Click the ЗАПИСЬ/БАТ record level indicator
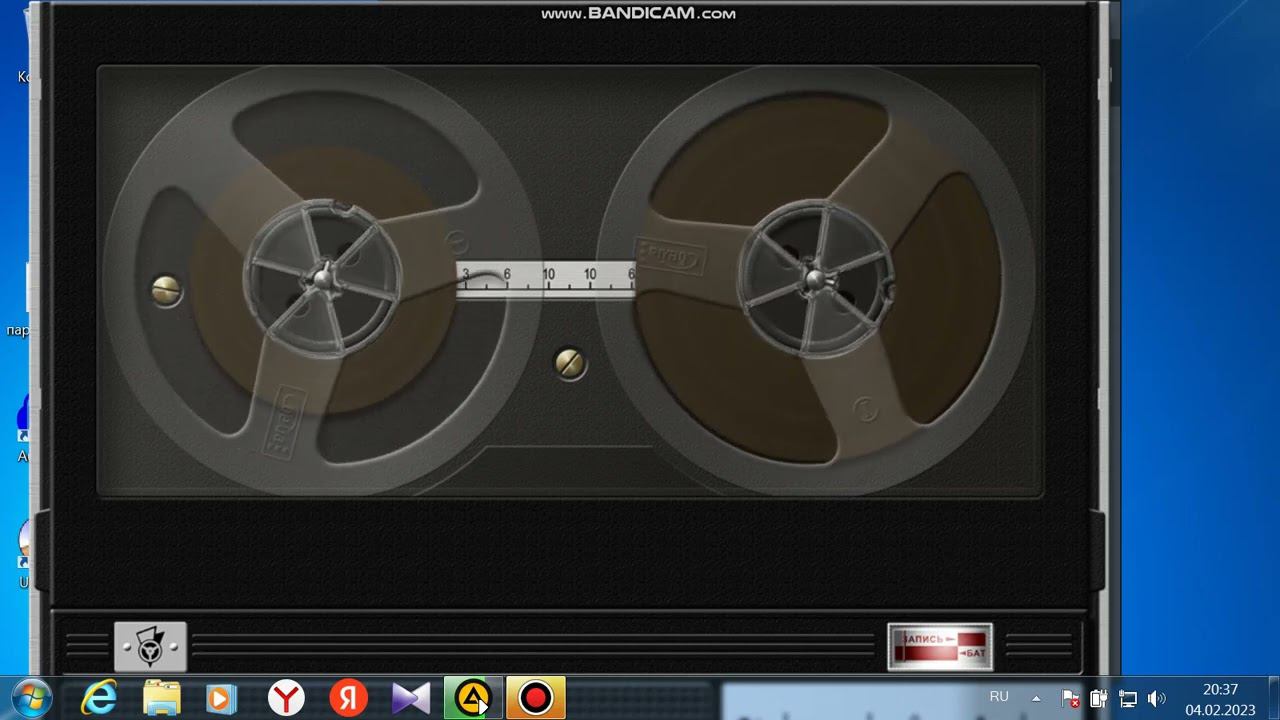The height and width of the screenshot is (720, 1280). coord(940,646)
